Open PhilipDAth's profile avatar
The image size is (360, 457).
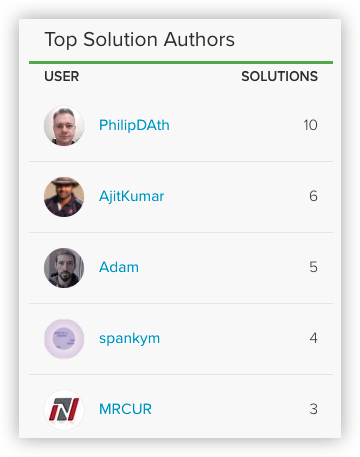point(64,126)
